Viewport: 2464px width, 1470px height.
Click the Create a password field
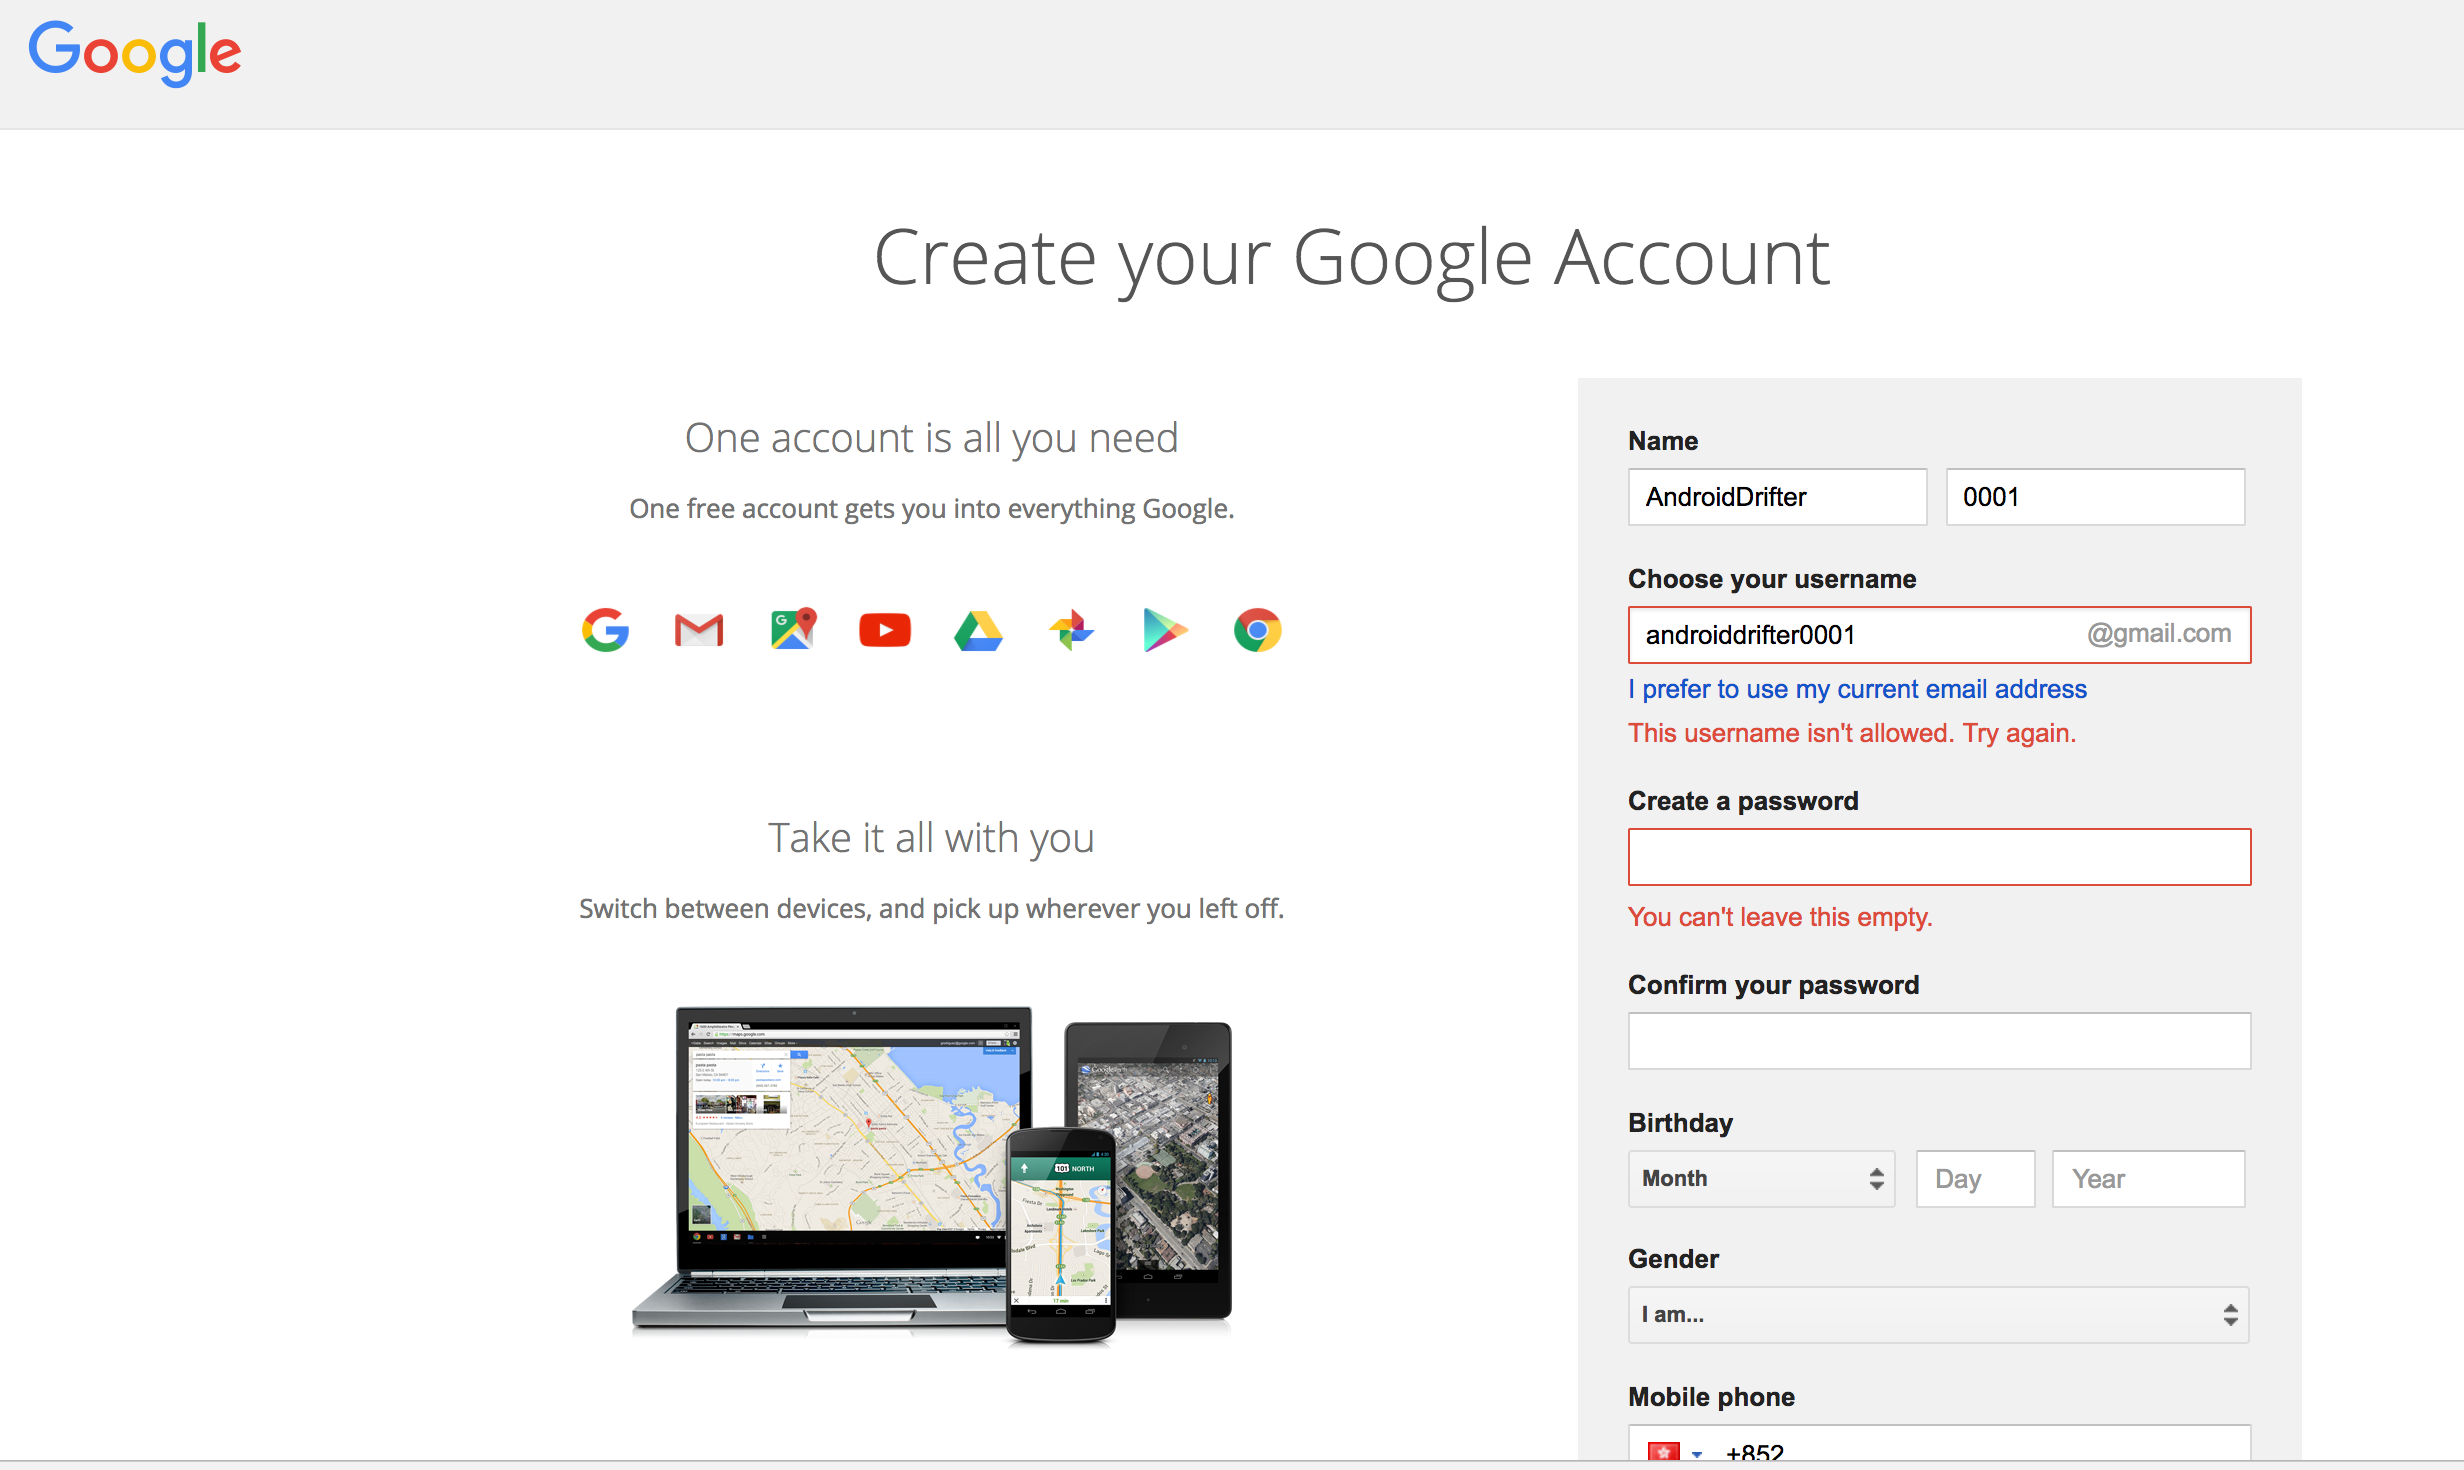(x=1939, y=857)
